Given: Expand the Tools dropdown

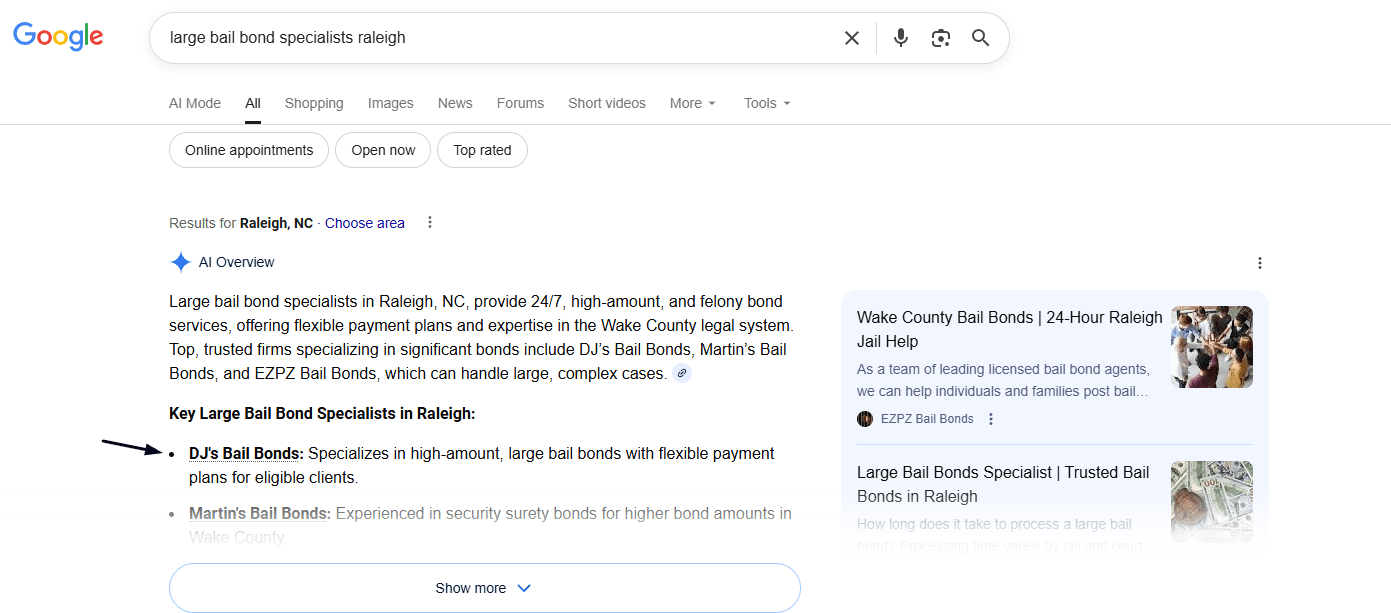Looking at the screenshot, I should click(767, 103).
